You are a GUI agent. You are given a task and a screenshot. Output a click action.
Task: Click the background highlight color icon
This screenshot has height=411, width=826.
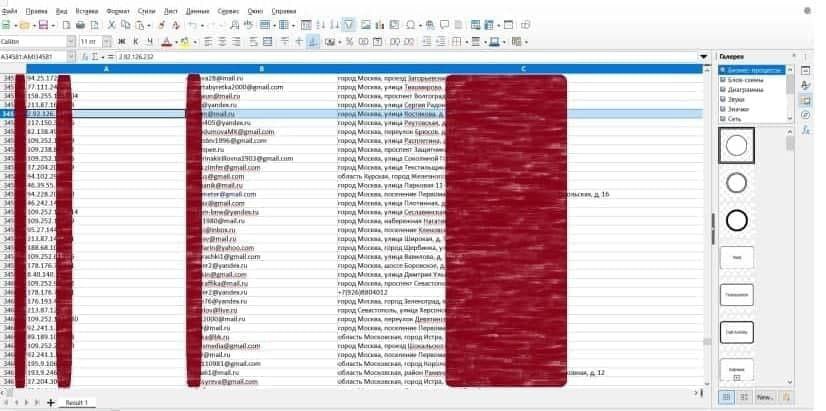tap(185, 42)
